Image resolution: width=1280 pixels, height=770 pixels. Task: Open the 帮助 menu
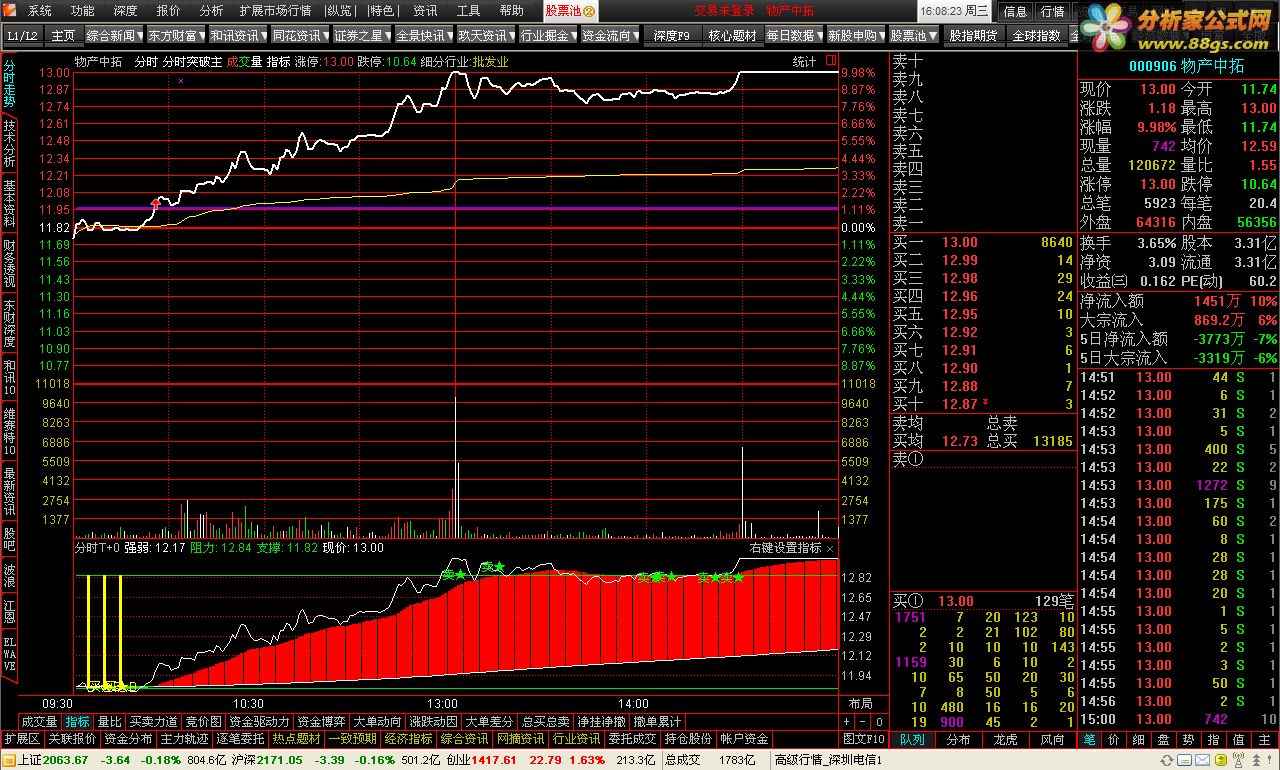point(511,11)
